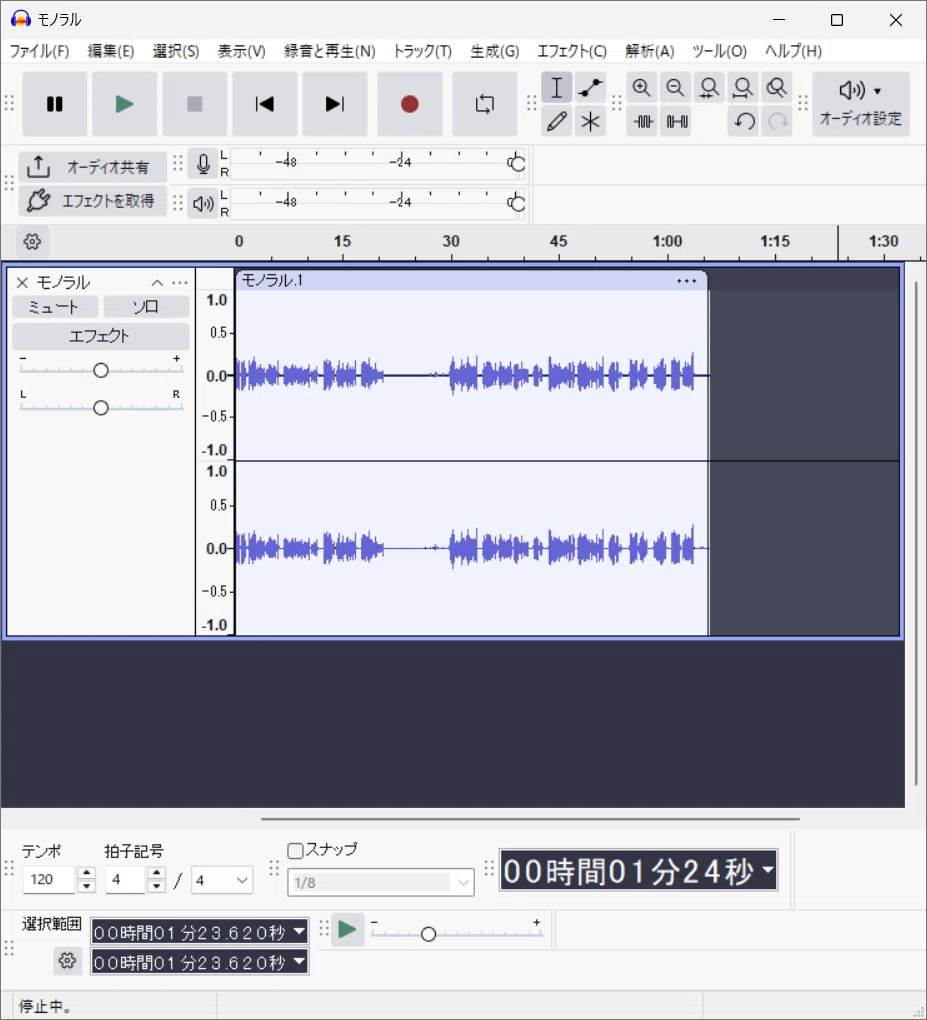Collapse the モノラル track with the chevron
This screenshot has width=927, height=1020.
[157, 283]
